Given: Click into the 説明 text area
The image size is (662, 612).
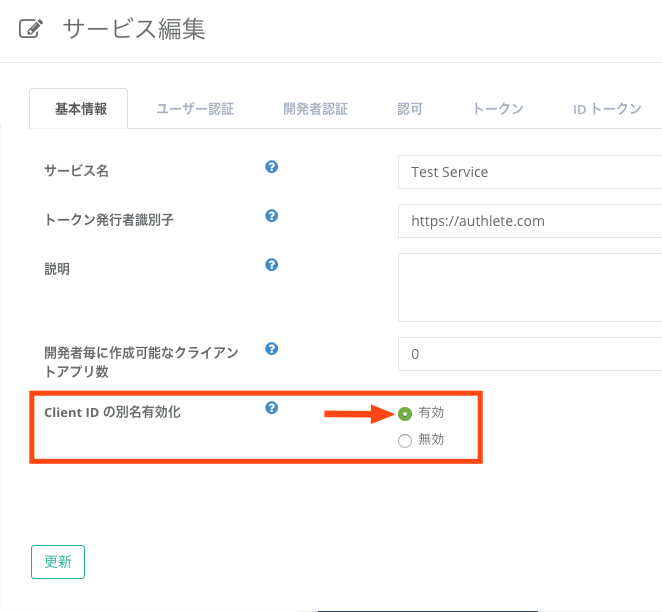Looking at the screenshot, I should (x=530, y=287).
